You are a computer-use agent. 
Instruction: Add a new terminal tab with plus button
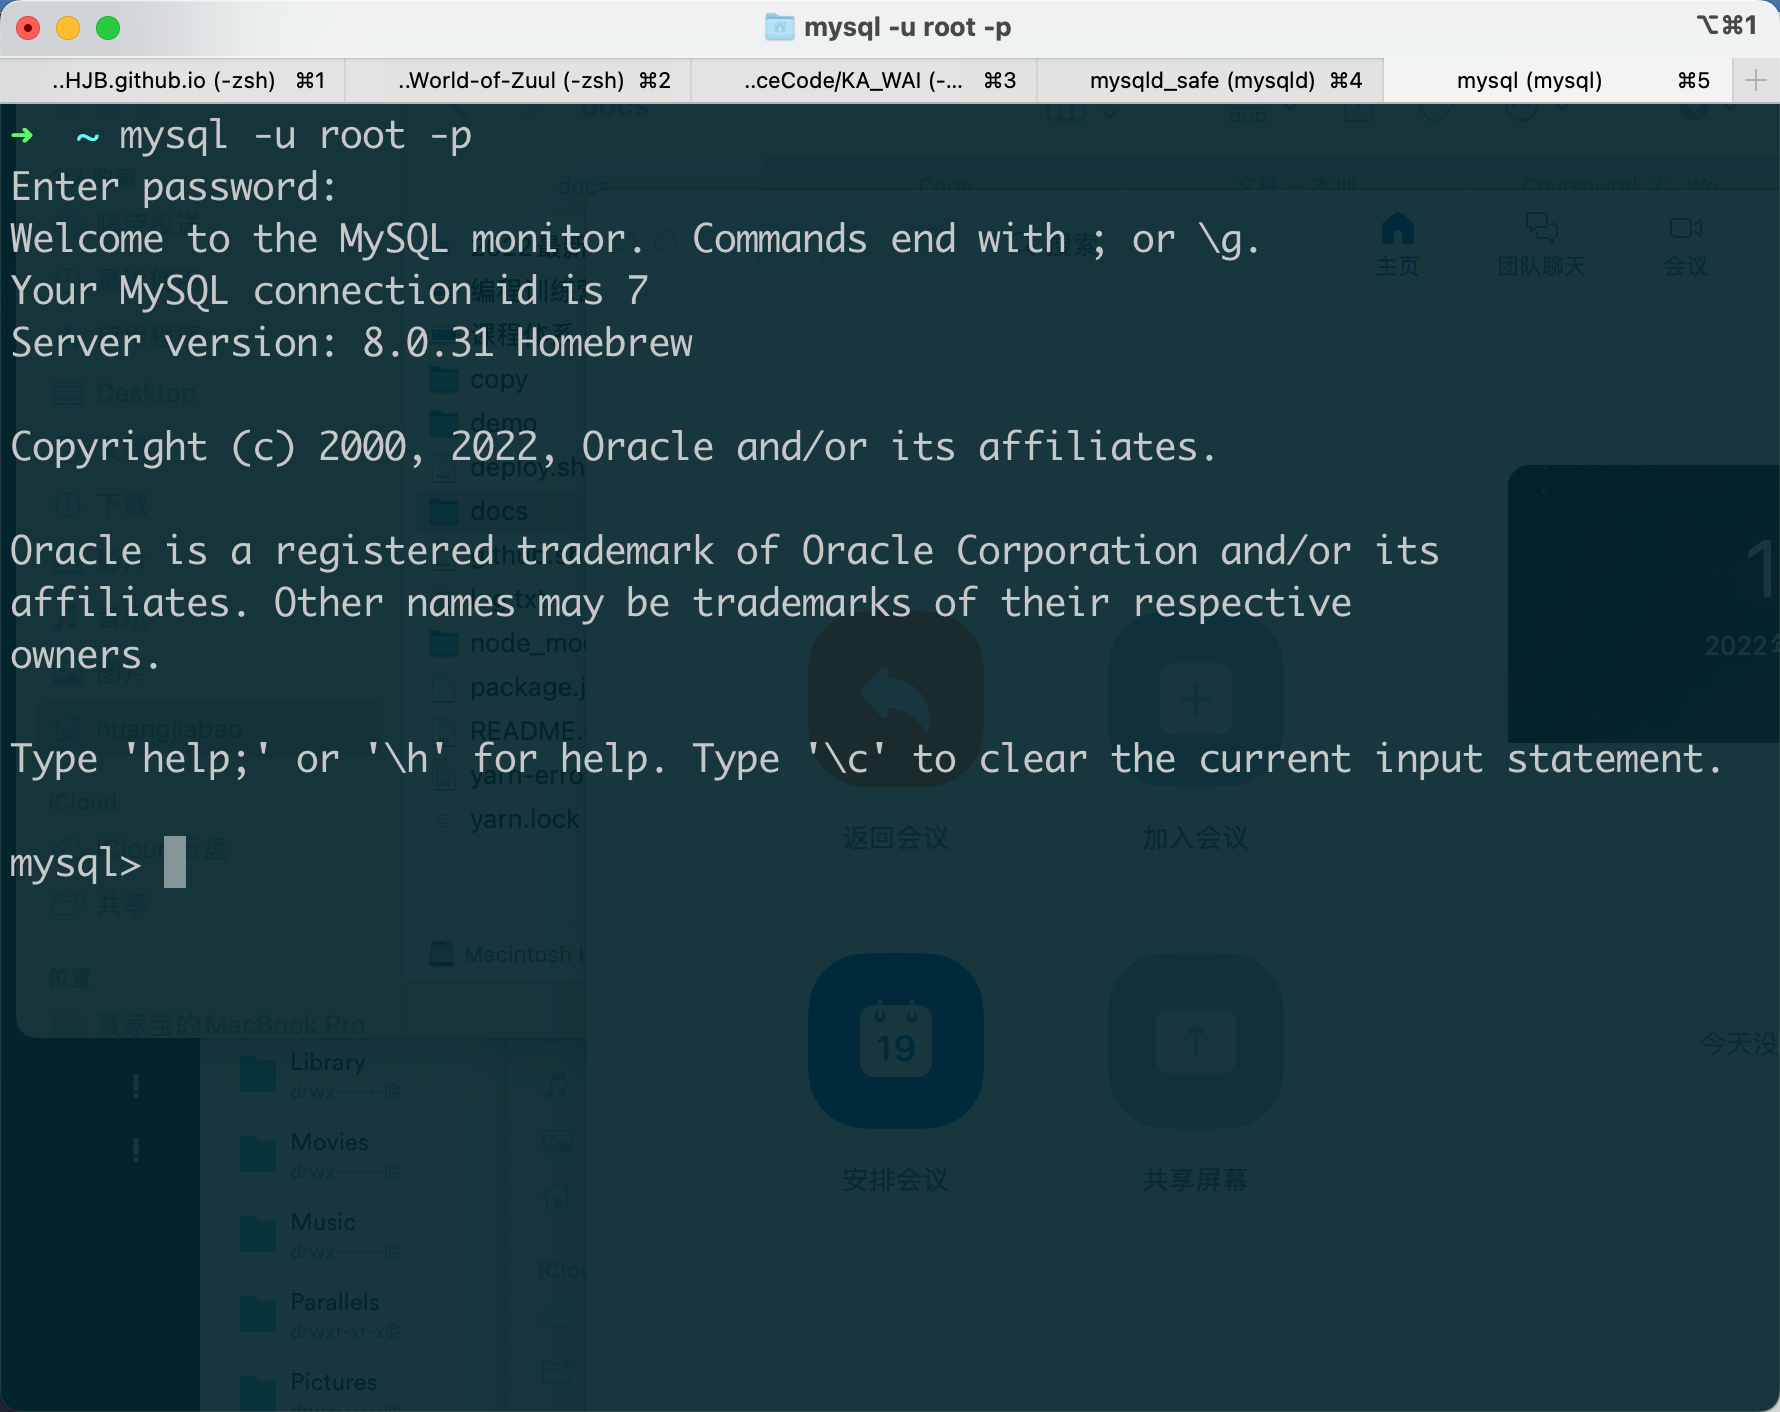[1755, 80]
